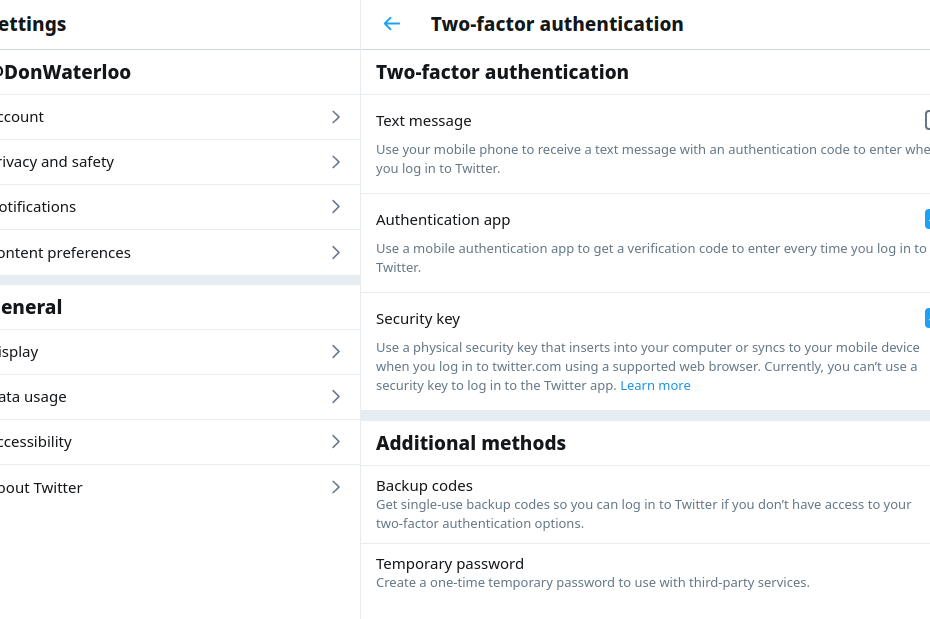The image size is (930, 619).
Task: Uncheck the Security key checkbox
Action: pyautogui.click(x=926, y=319)
